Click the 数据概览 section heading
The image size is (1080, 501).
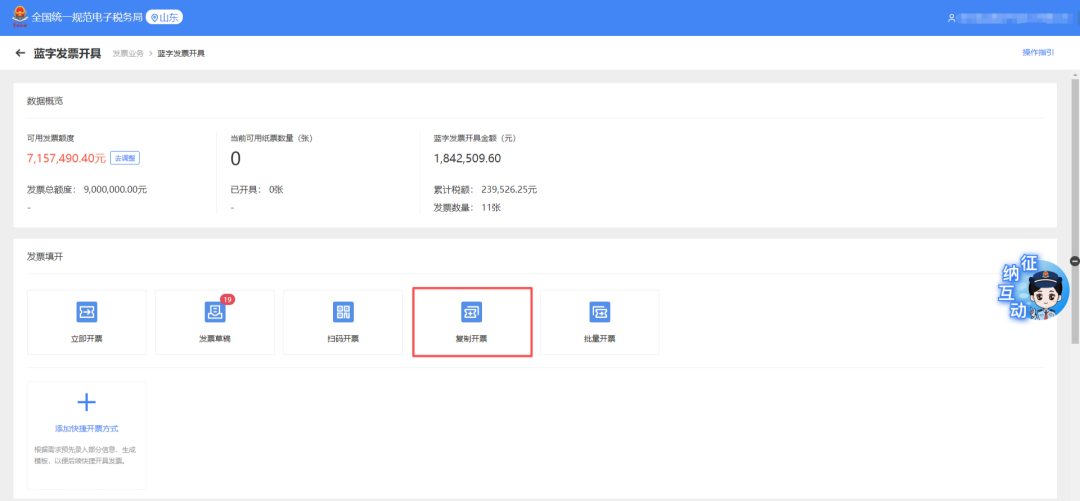click(45, 101)
